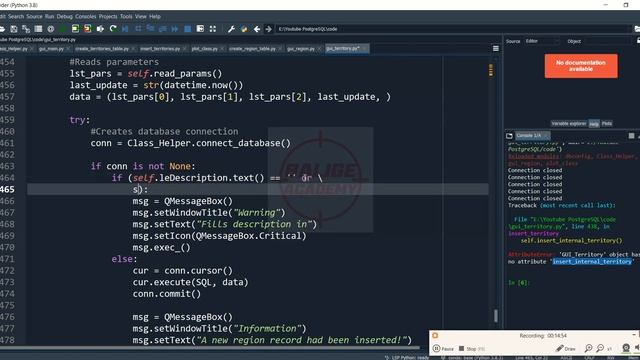Open the Tools menu
Screen dimensions: 640x360
(x=126, y=16)
